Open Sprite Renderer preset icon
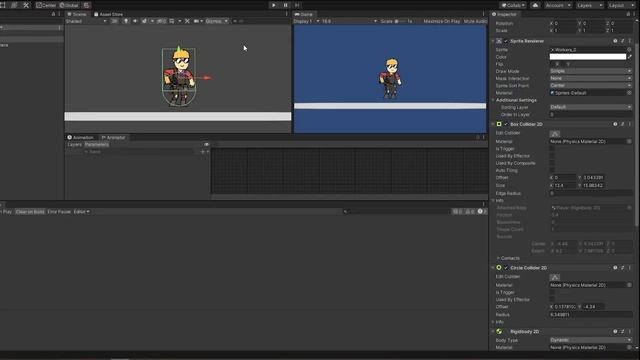Image resolution: width=640 pixels, height=360 pixels. point(622,41)
